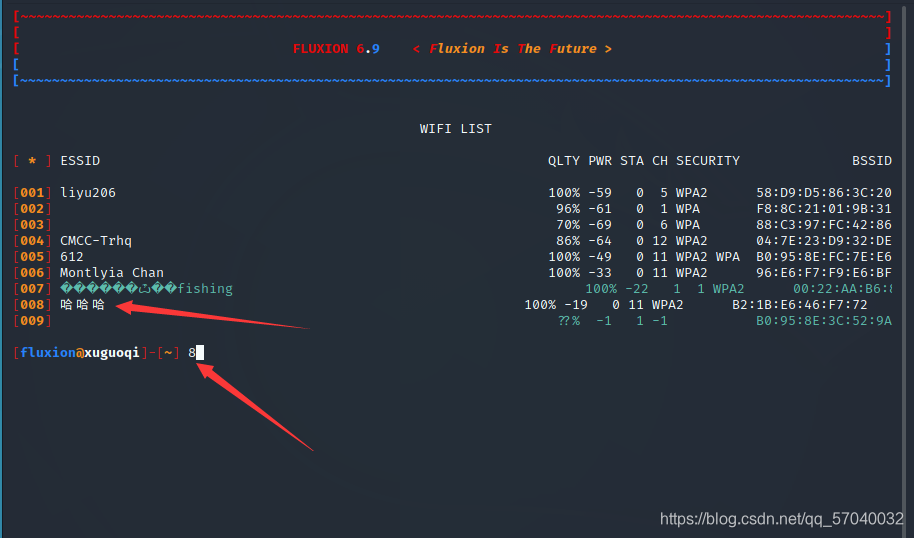
Task: Click the ESSID liyu206 in row 001
Action: 88,193
